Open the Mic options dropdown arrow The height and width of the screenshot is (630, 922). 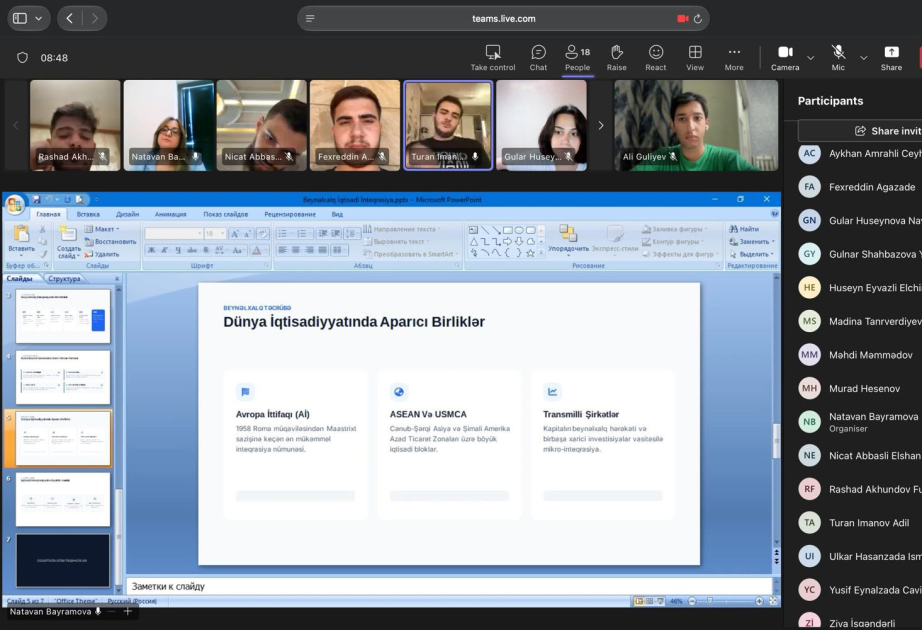[x=863, y=58]
